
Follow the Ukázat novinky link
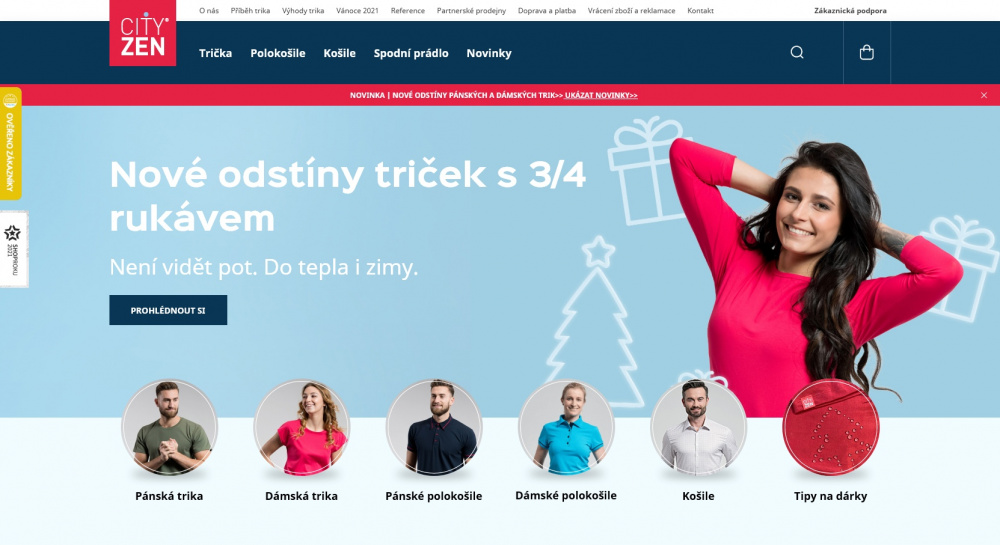click(x=601, y=95)
